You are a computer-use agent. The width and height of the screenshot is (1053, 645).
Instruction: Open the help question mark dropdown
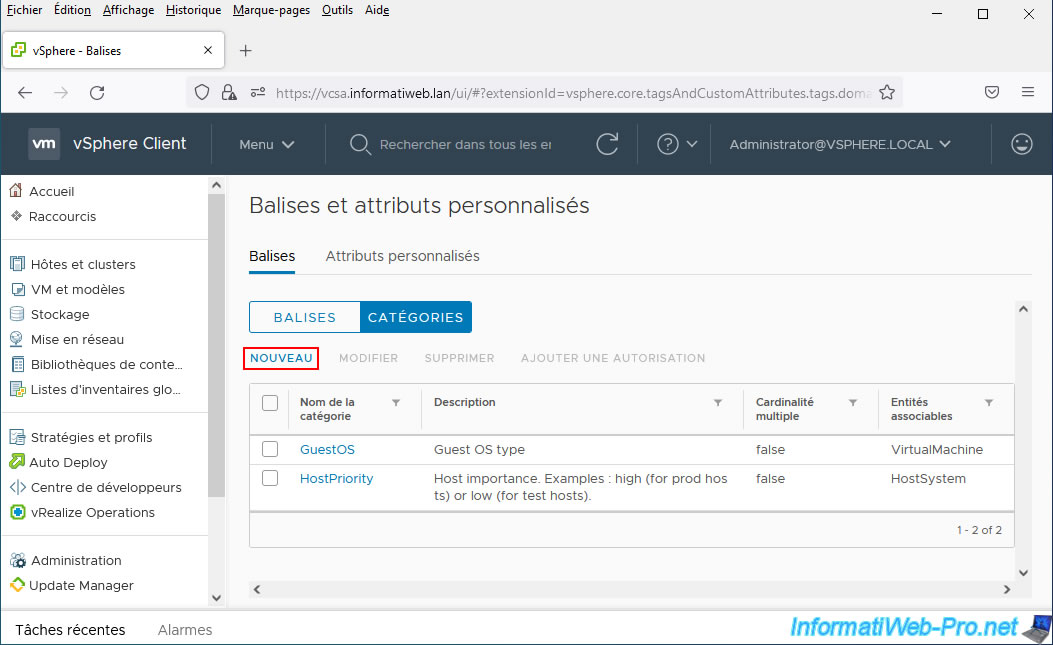coord(677,144)
